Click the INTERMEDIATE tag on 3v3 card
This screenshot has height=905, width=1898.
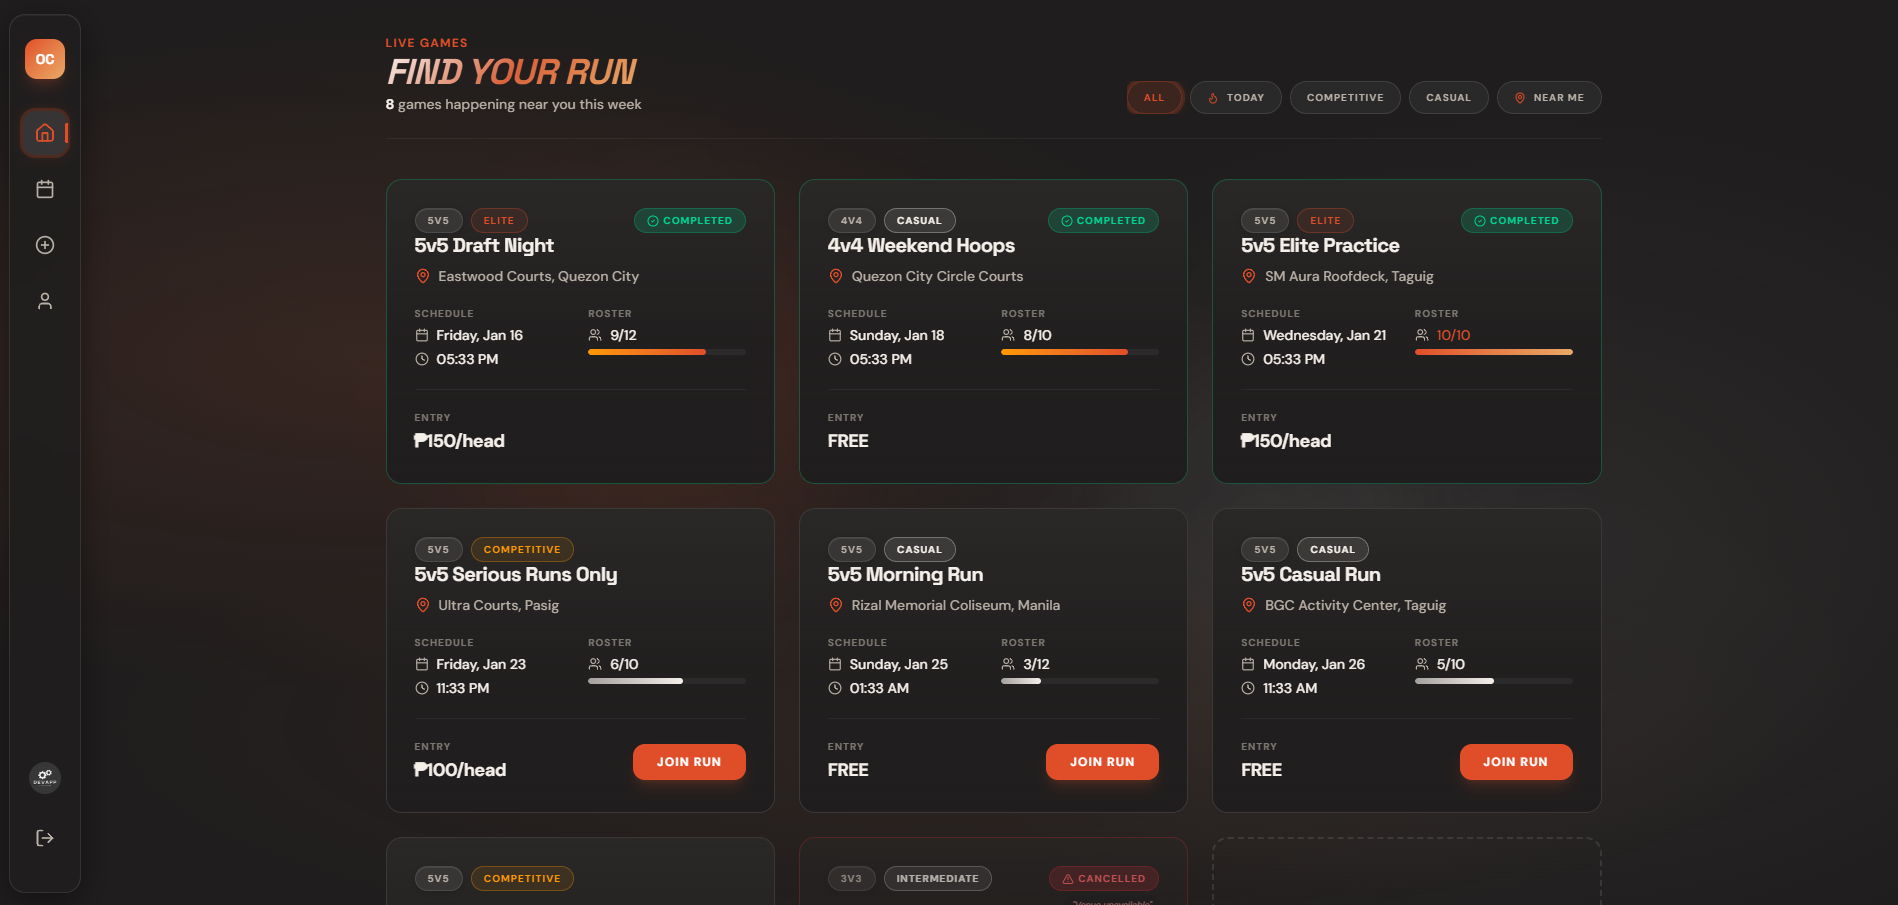(x=938, y=879)
